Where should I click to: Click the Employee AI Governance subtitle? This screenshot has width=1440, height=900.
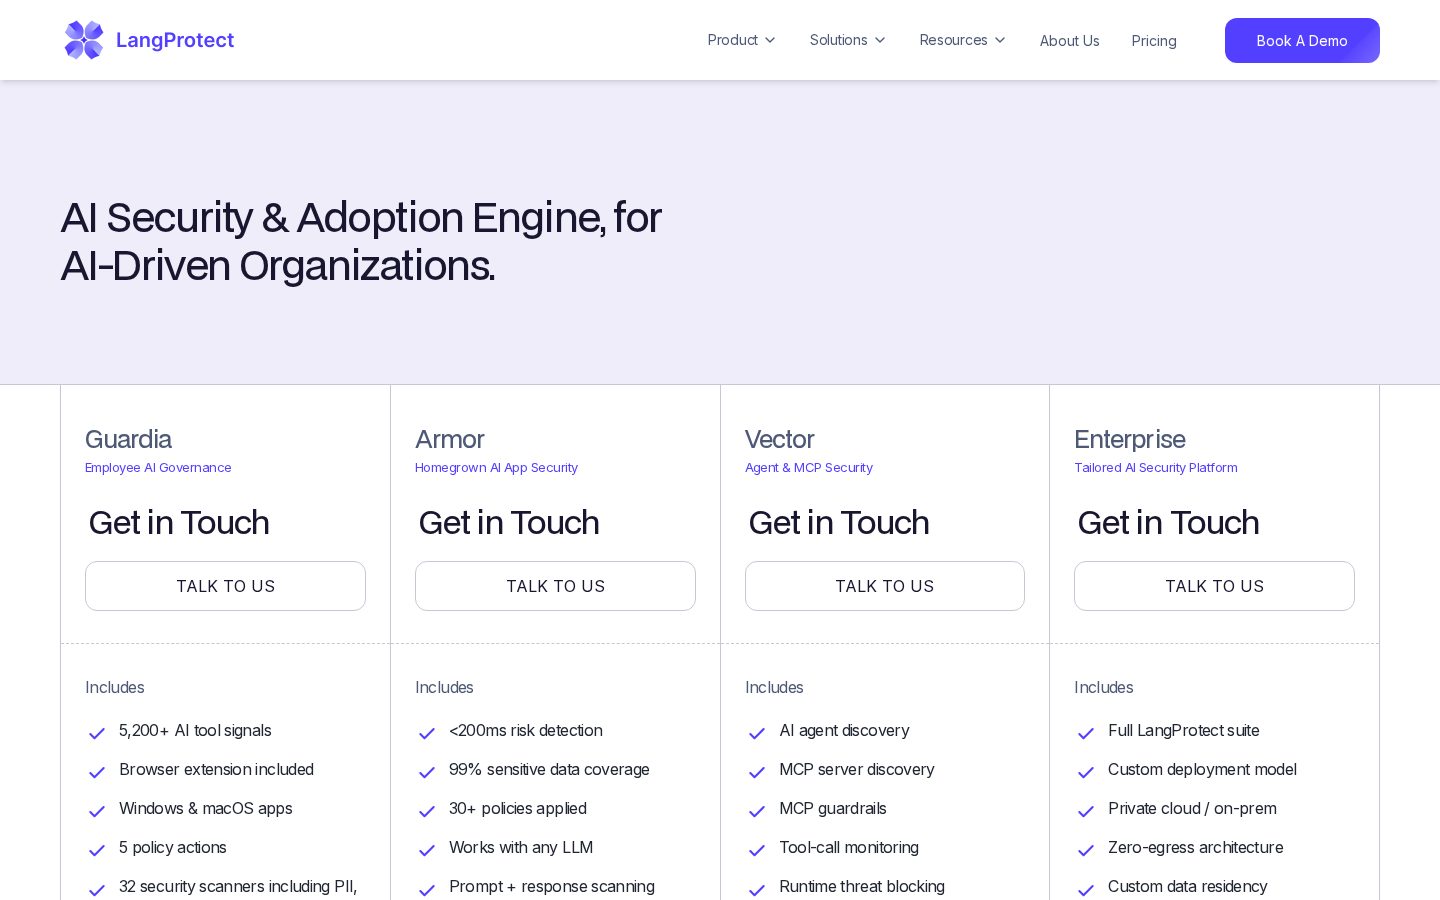tap(158, 467)
